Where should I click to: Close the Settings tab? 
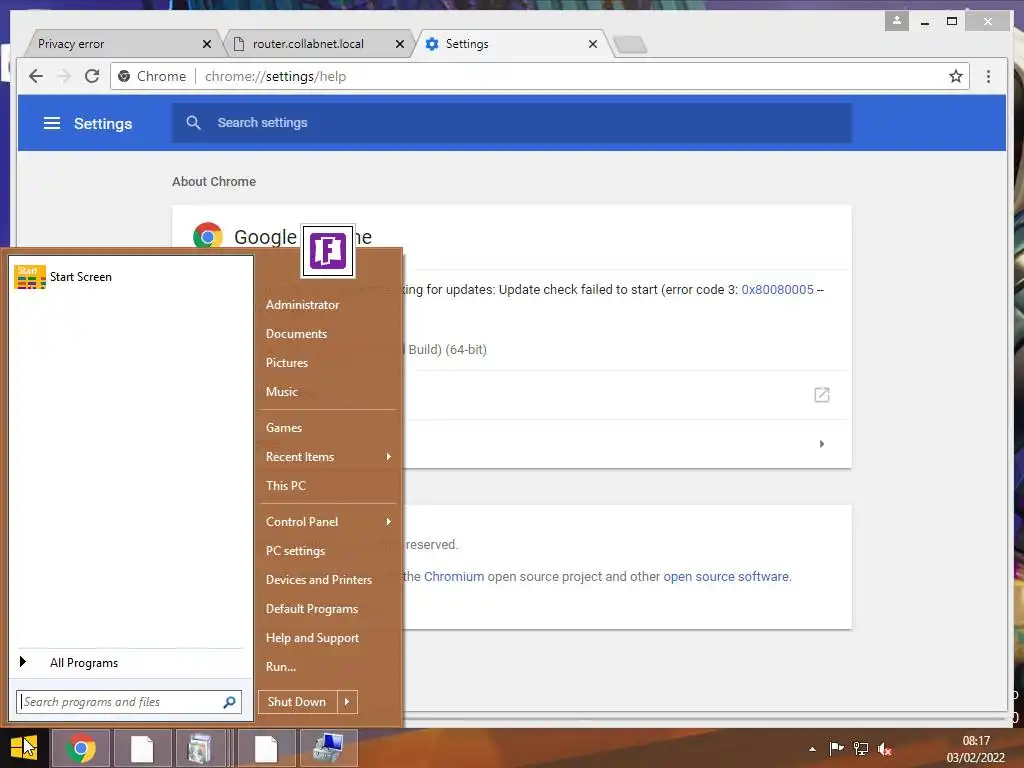[592, 44]
